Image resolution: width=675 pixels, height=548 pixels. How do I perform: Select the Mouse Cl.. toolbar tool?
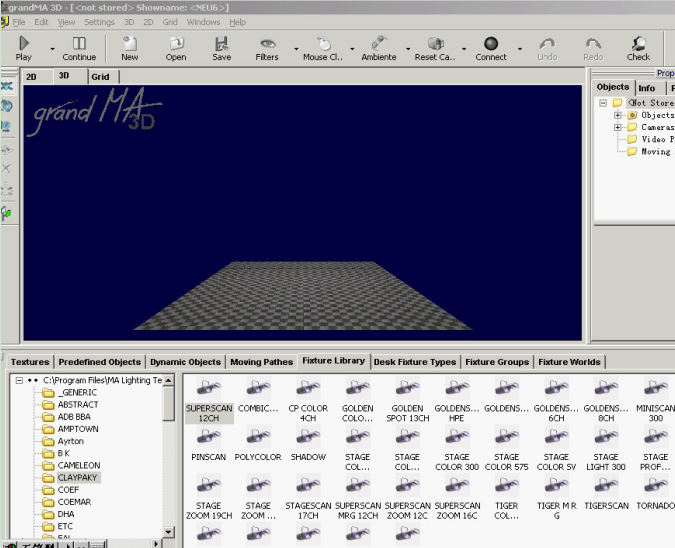coord(323,48)
